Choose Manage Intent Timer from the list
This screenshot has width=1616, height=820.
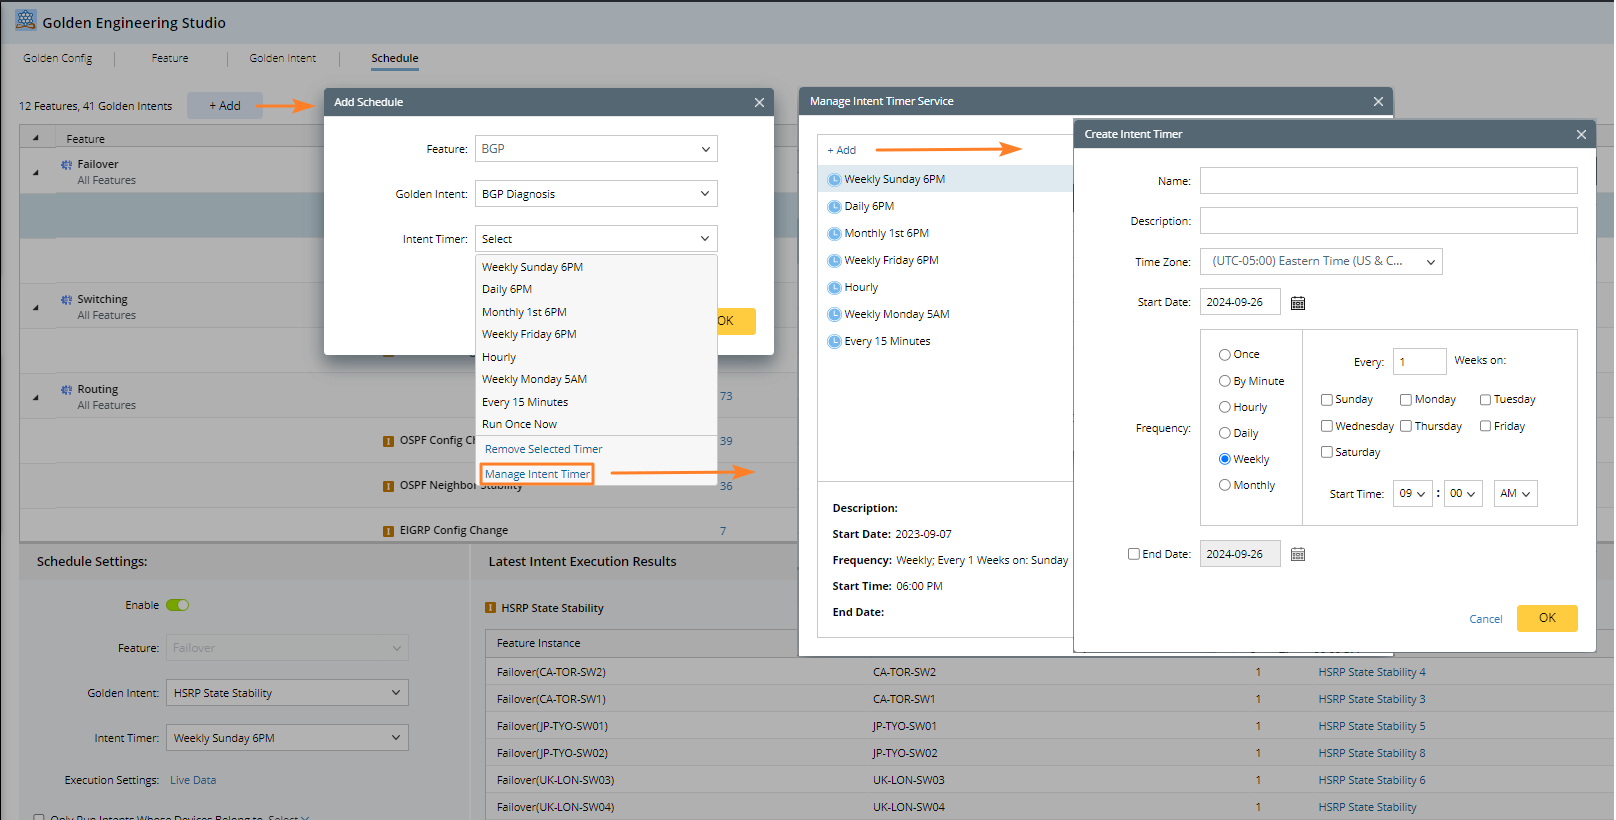[x=537, y=474]
